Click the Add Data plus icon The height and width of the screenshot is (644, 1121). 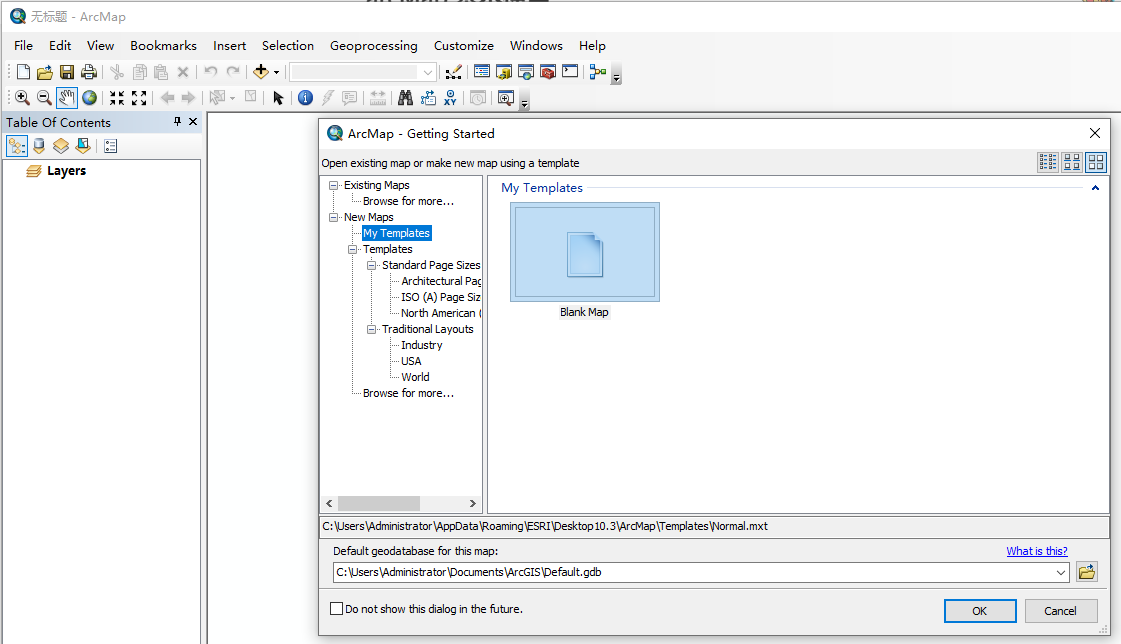(x=261, y=72)
